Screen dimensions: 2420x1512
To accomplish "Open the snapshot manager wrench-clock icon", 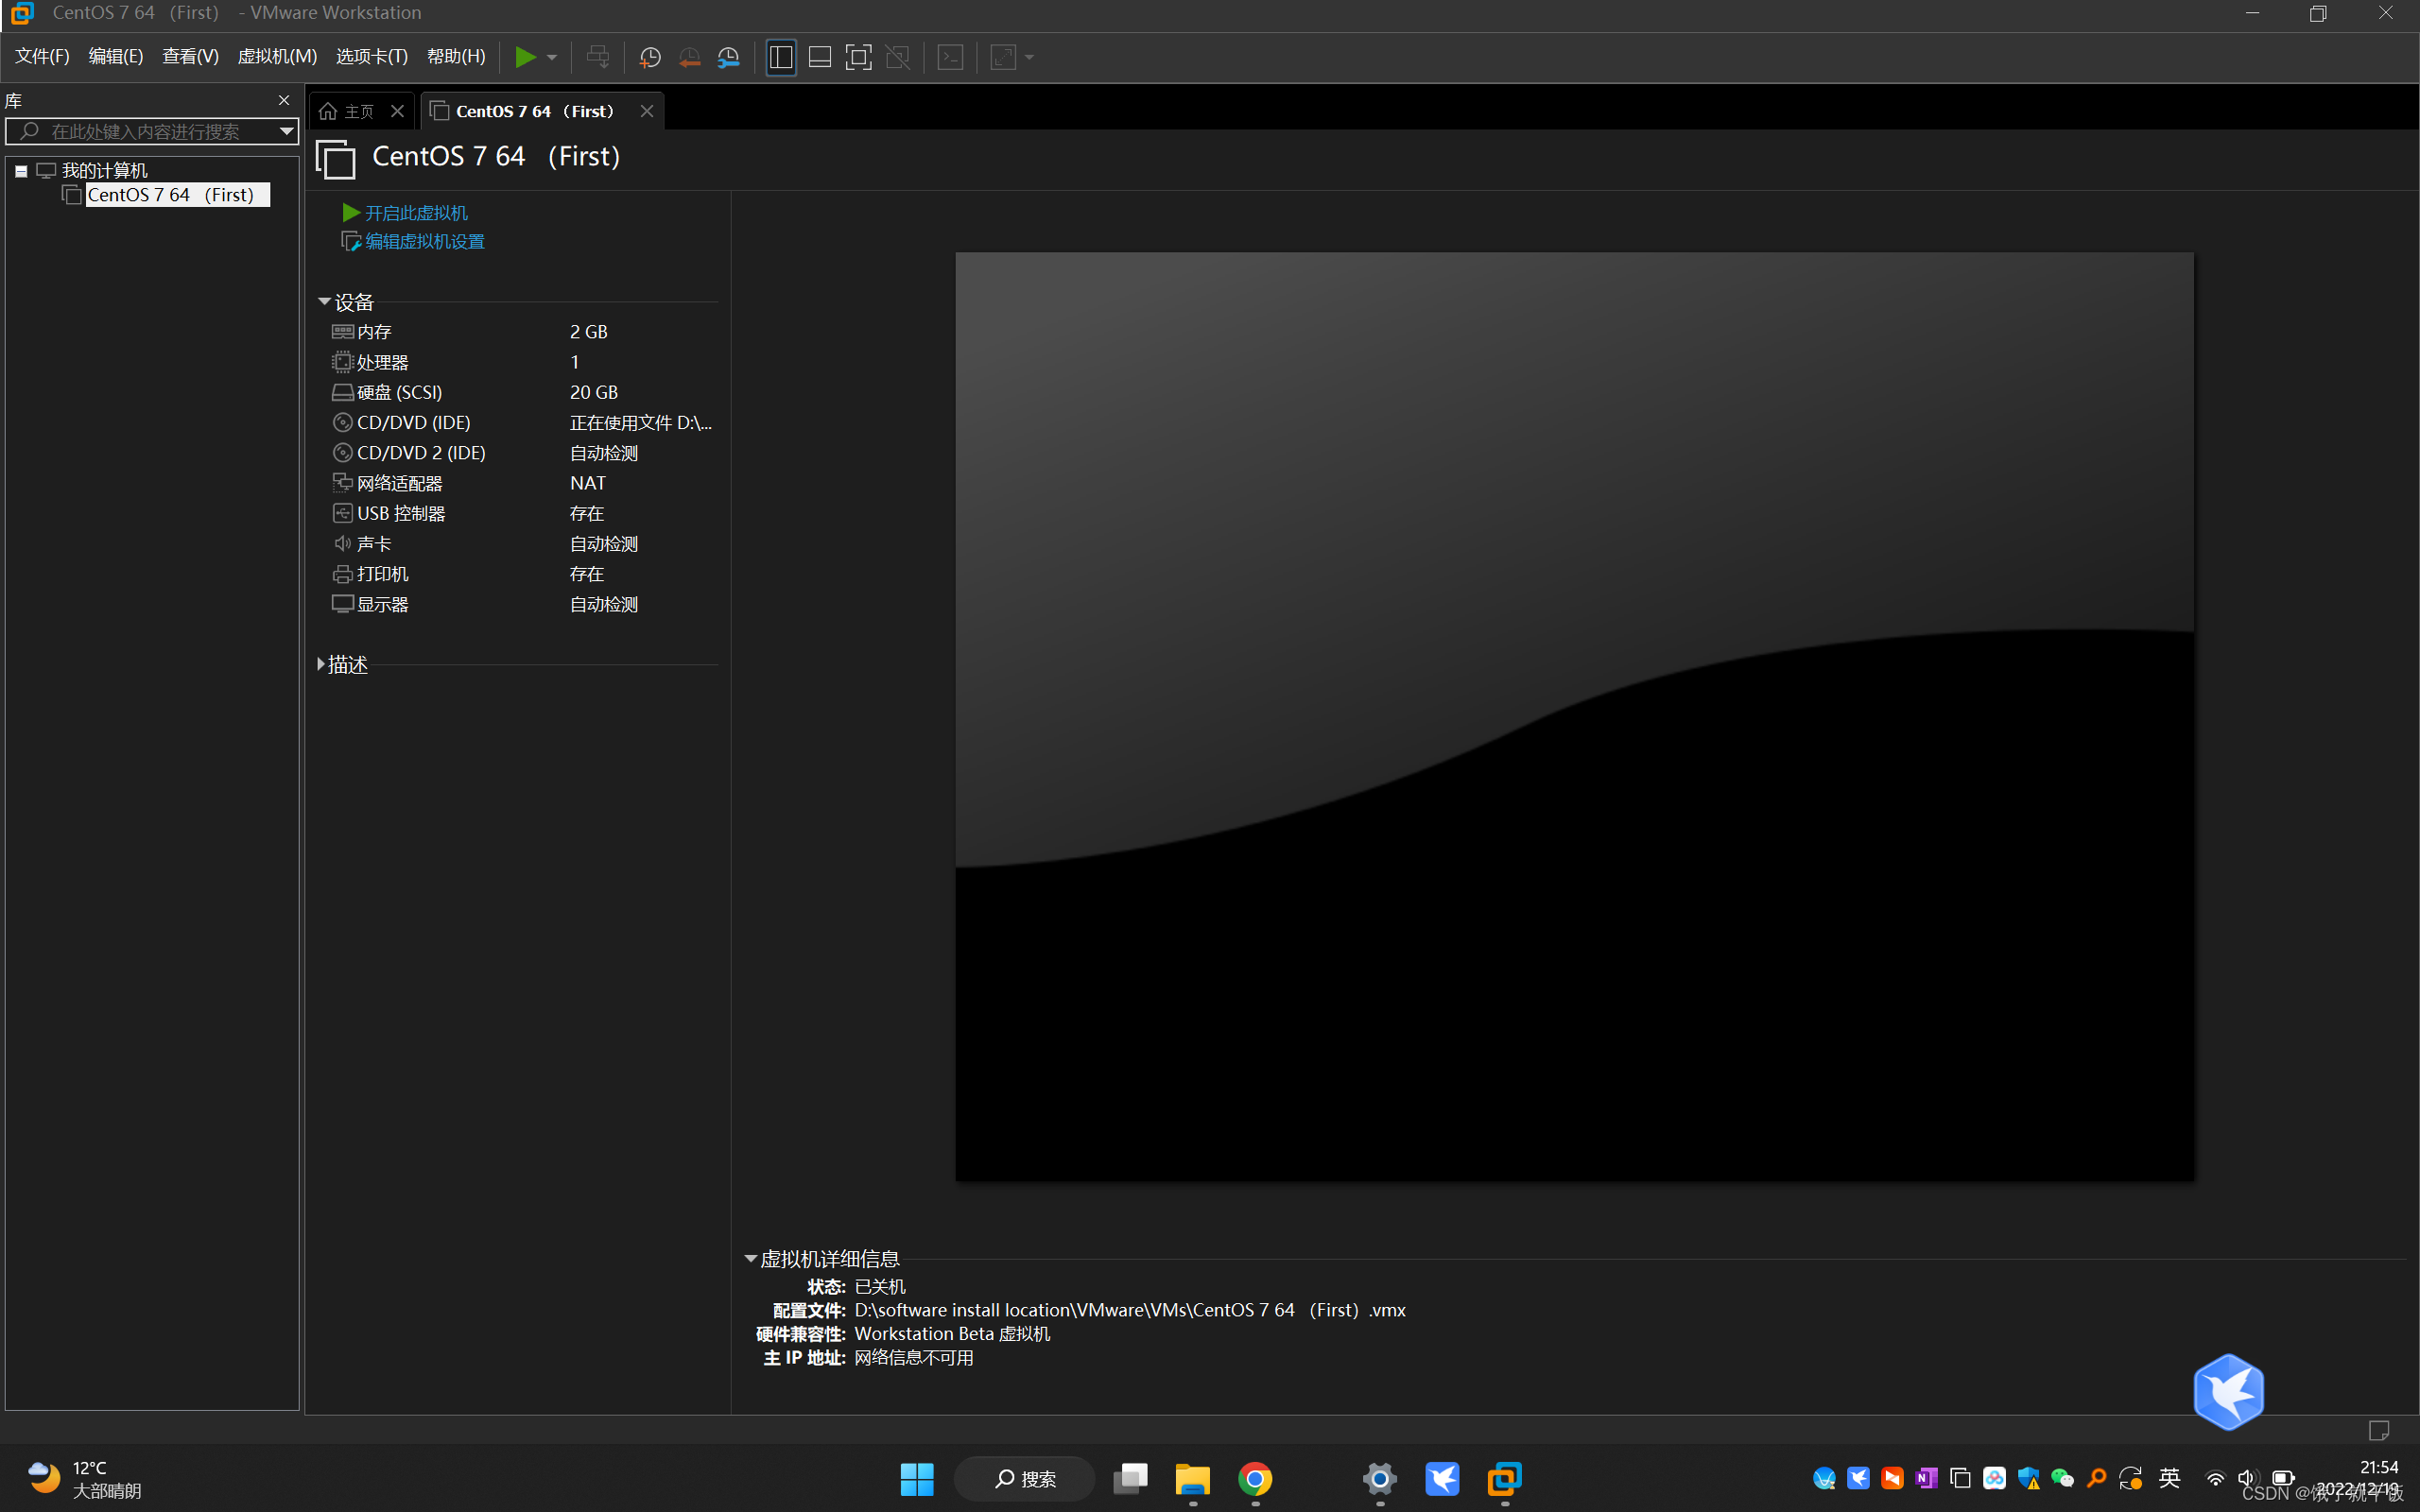I will pyautogui.click(x=729, y=57).
